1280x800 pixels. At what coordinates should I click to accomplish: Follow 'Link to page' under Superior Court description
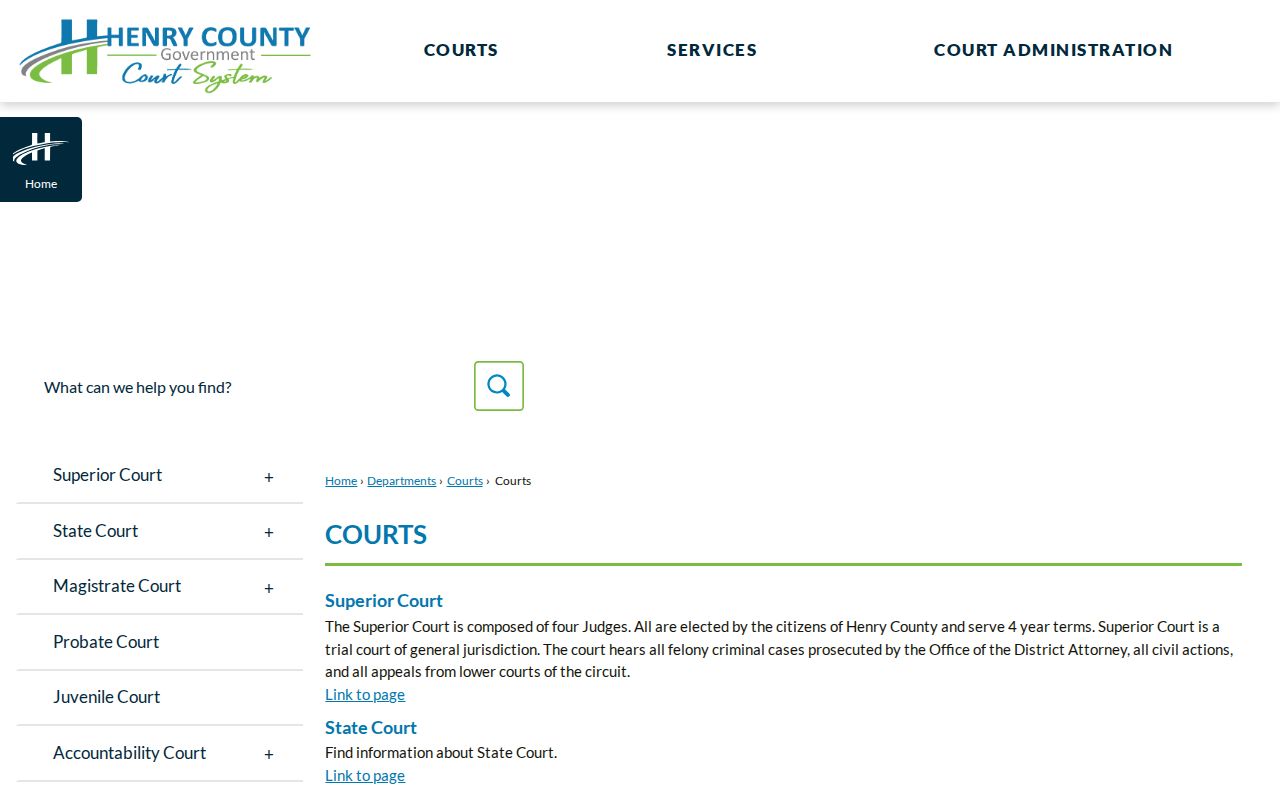click(365, 695)
